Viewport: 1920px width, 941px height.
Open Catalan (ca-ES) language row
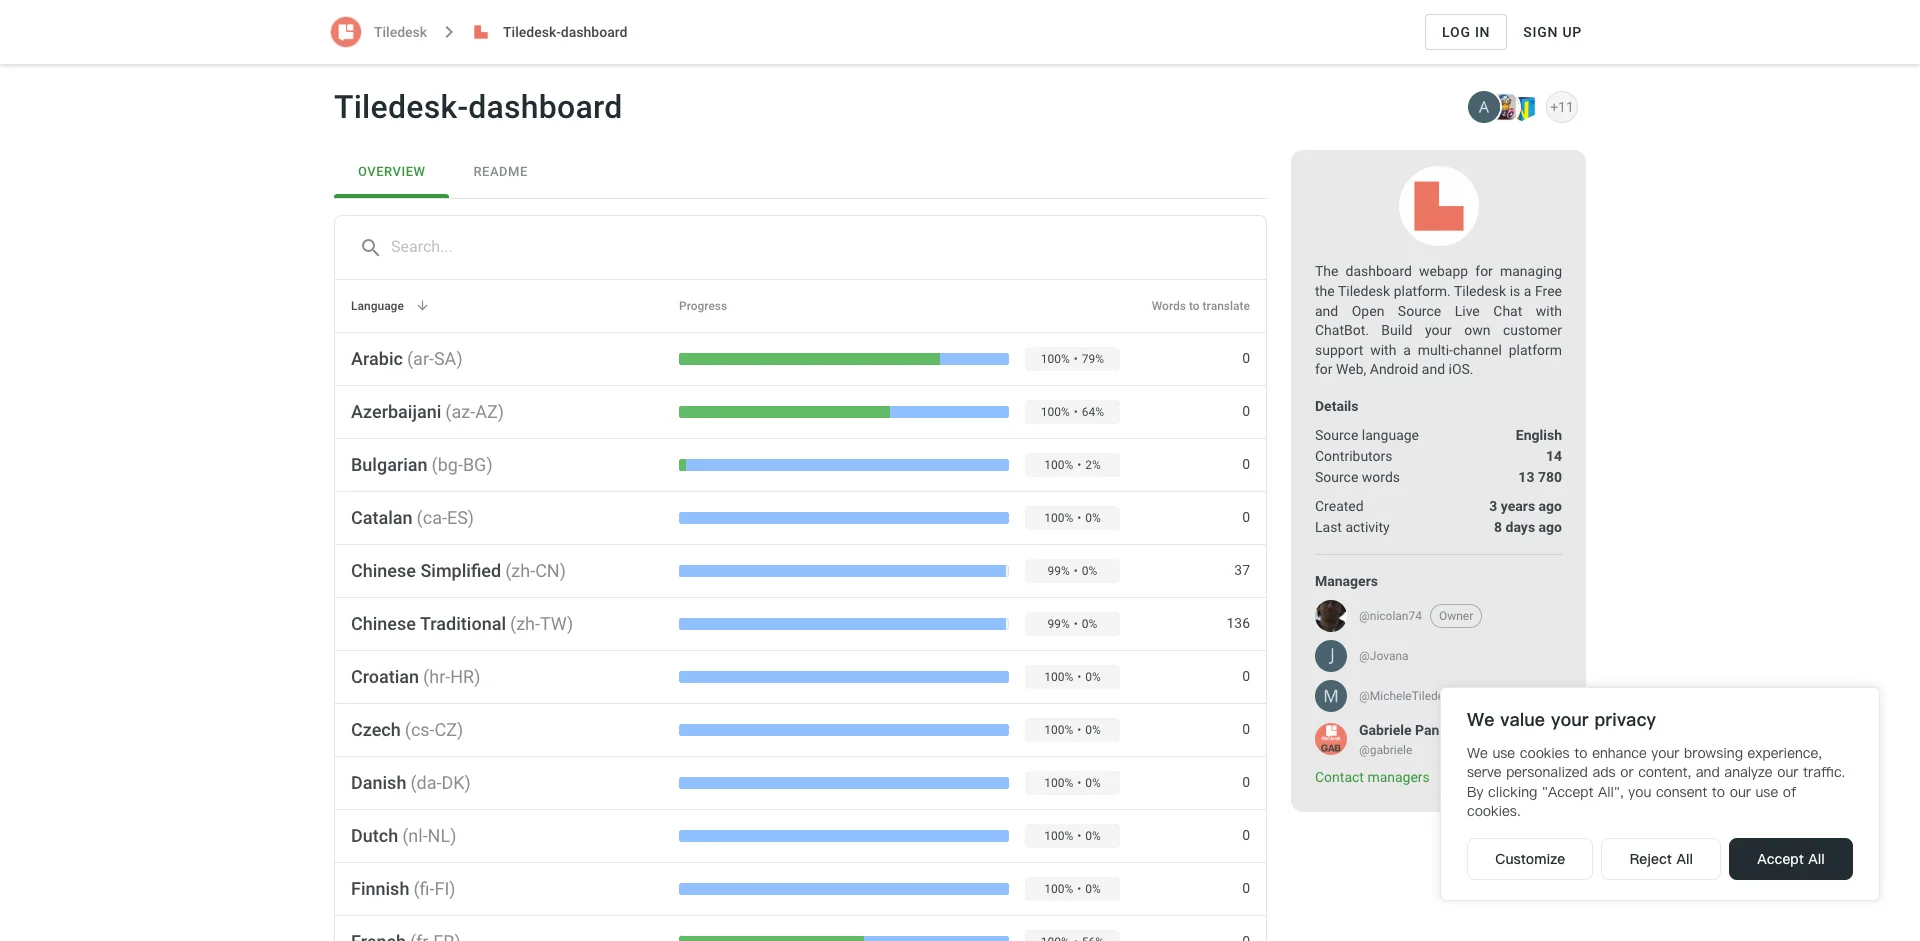coord(800,518)
